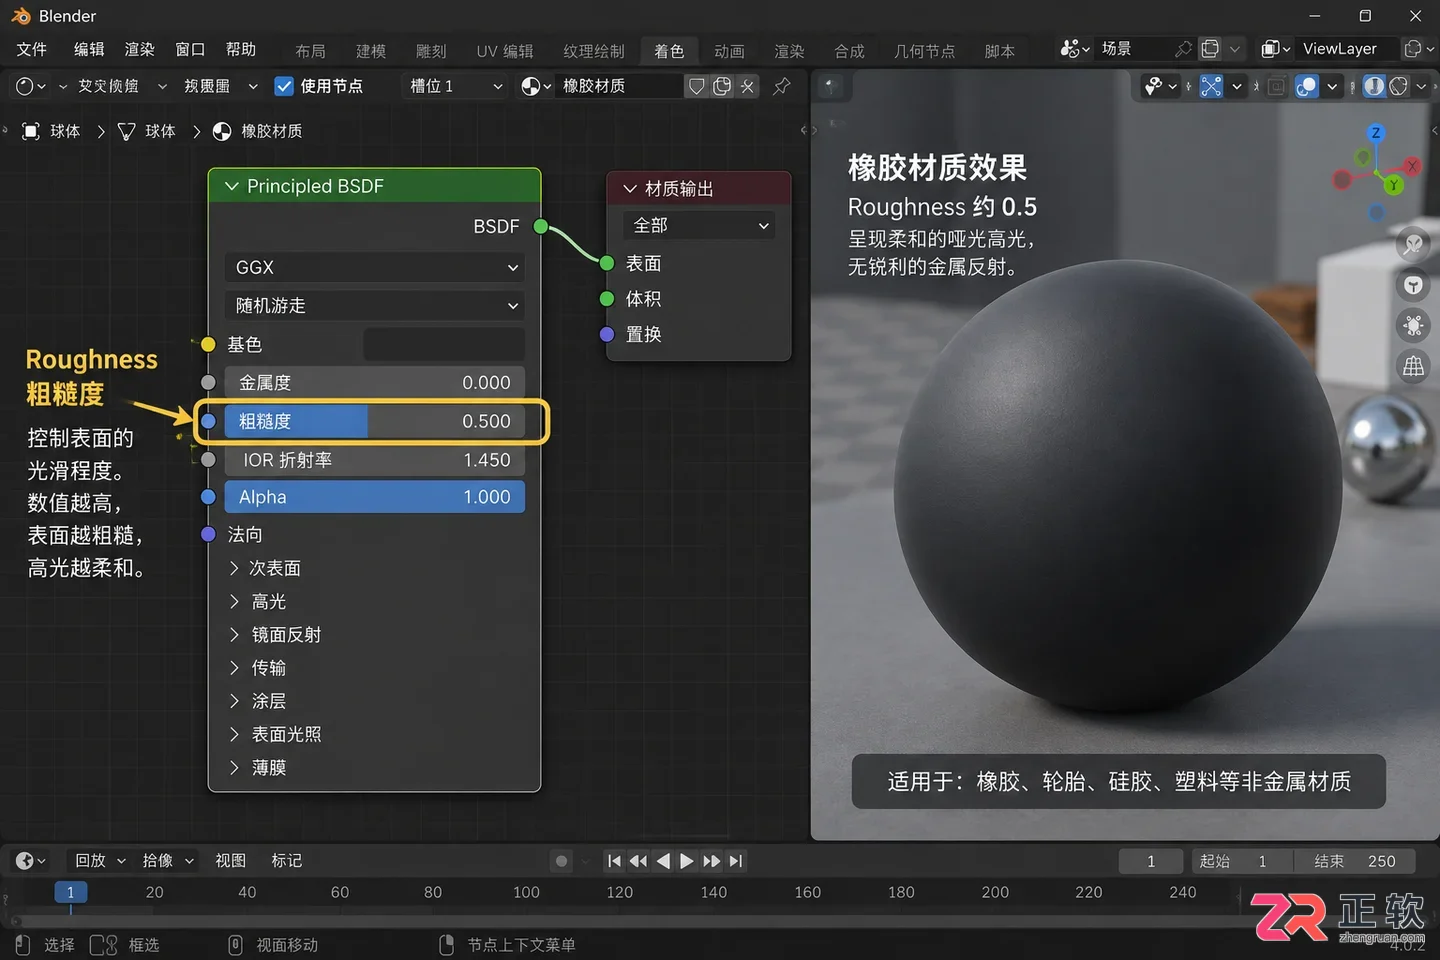The height and width of the screenshot is (960, 1440).
Task: Click the scene browse icon beside 场景
Action: coord(1075,48)
